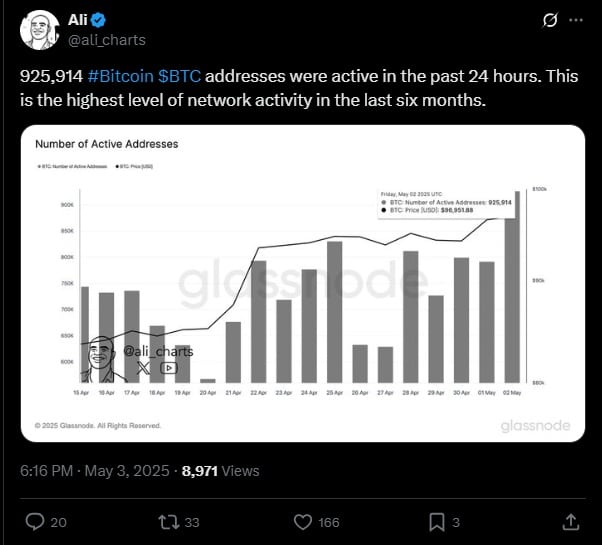Click the glassnode logo in chart corner

[535, 426]
